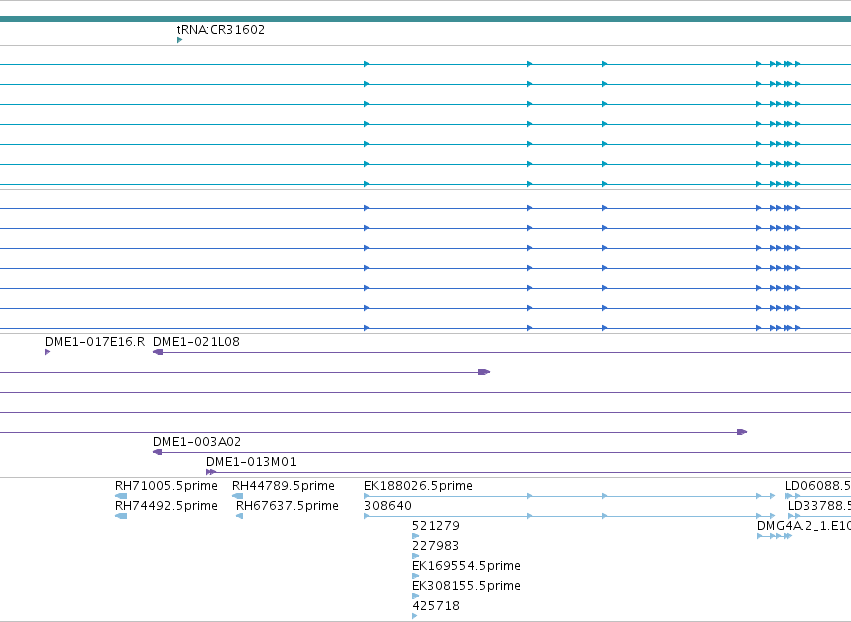Viewport: 851px width, 622px height.
Task: Select the light-blue EST glyph under RH44789.5prime
Action: [238, 496]
